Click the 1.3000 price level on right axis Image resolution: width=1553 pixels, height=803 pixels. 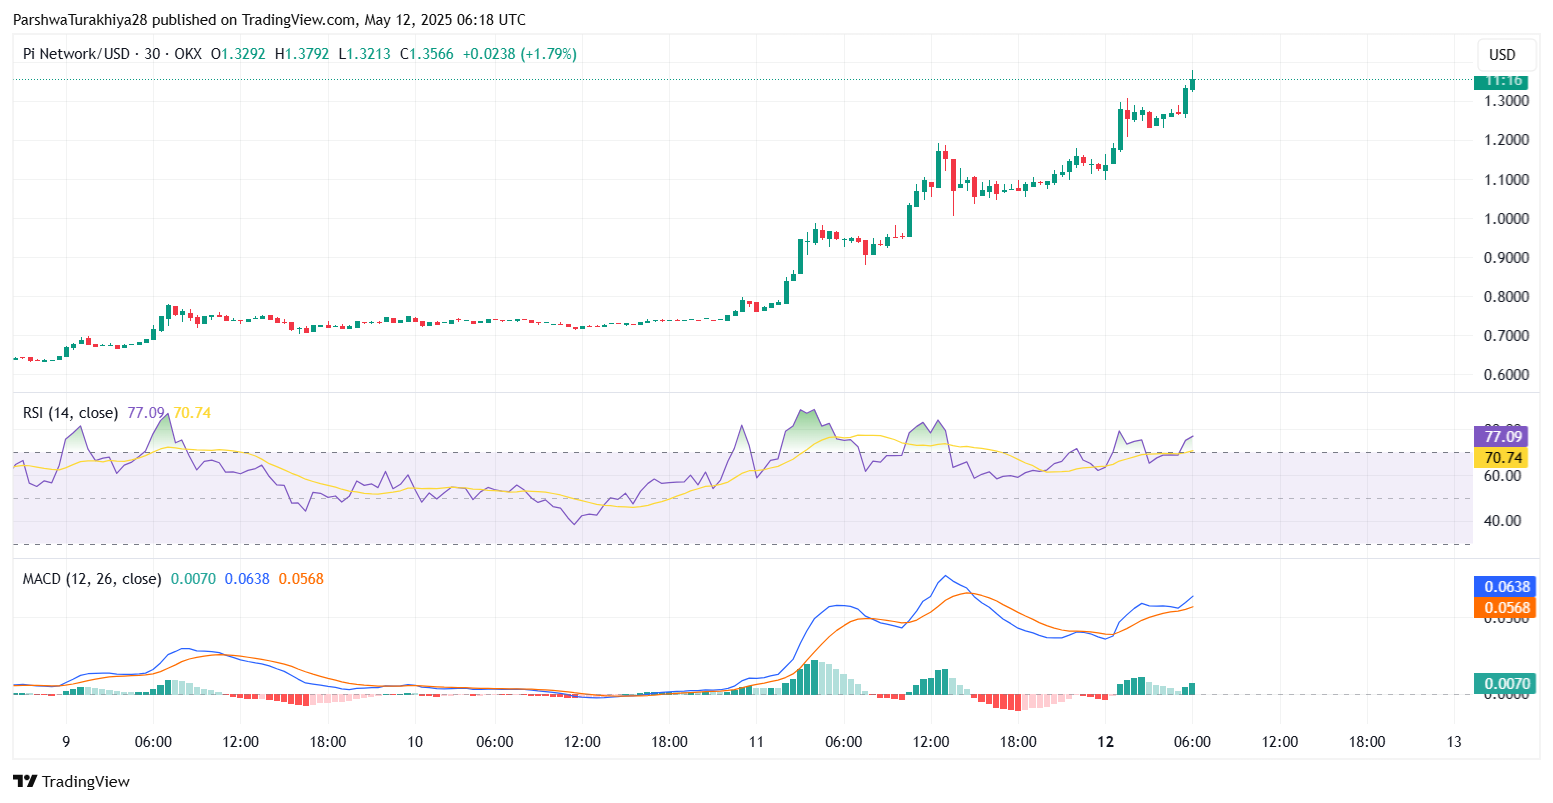pos(1505,100)
